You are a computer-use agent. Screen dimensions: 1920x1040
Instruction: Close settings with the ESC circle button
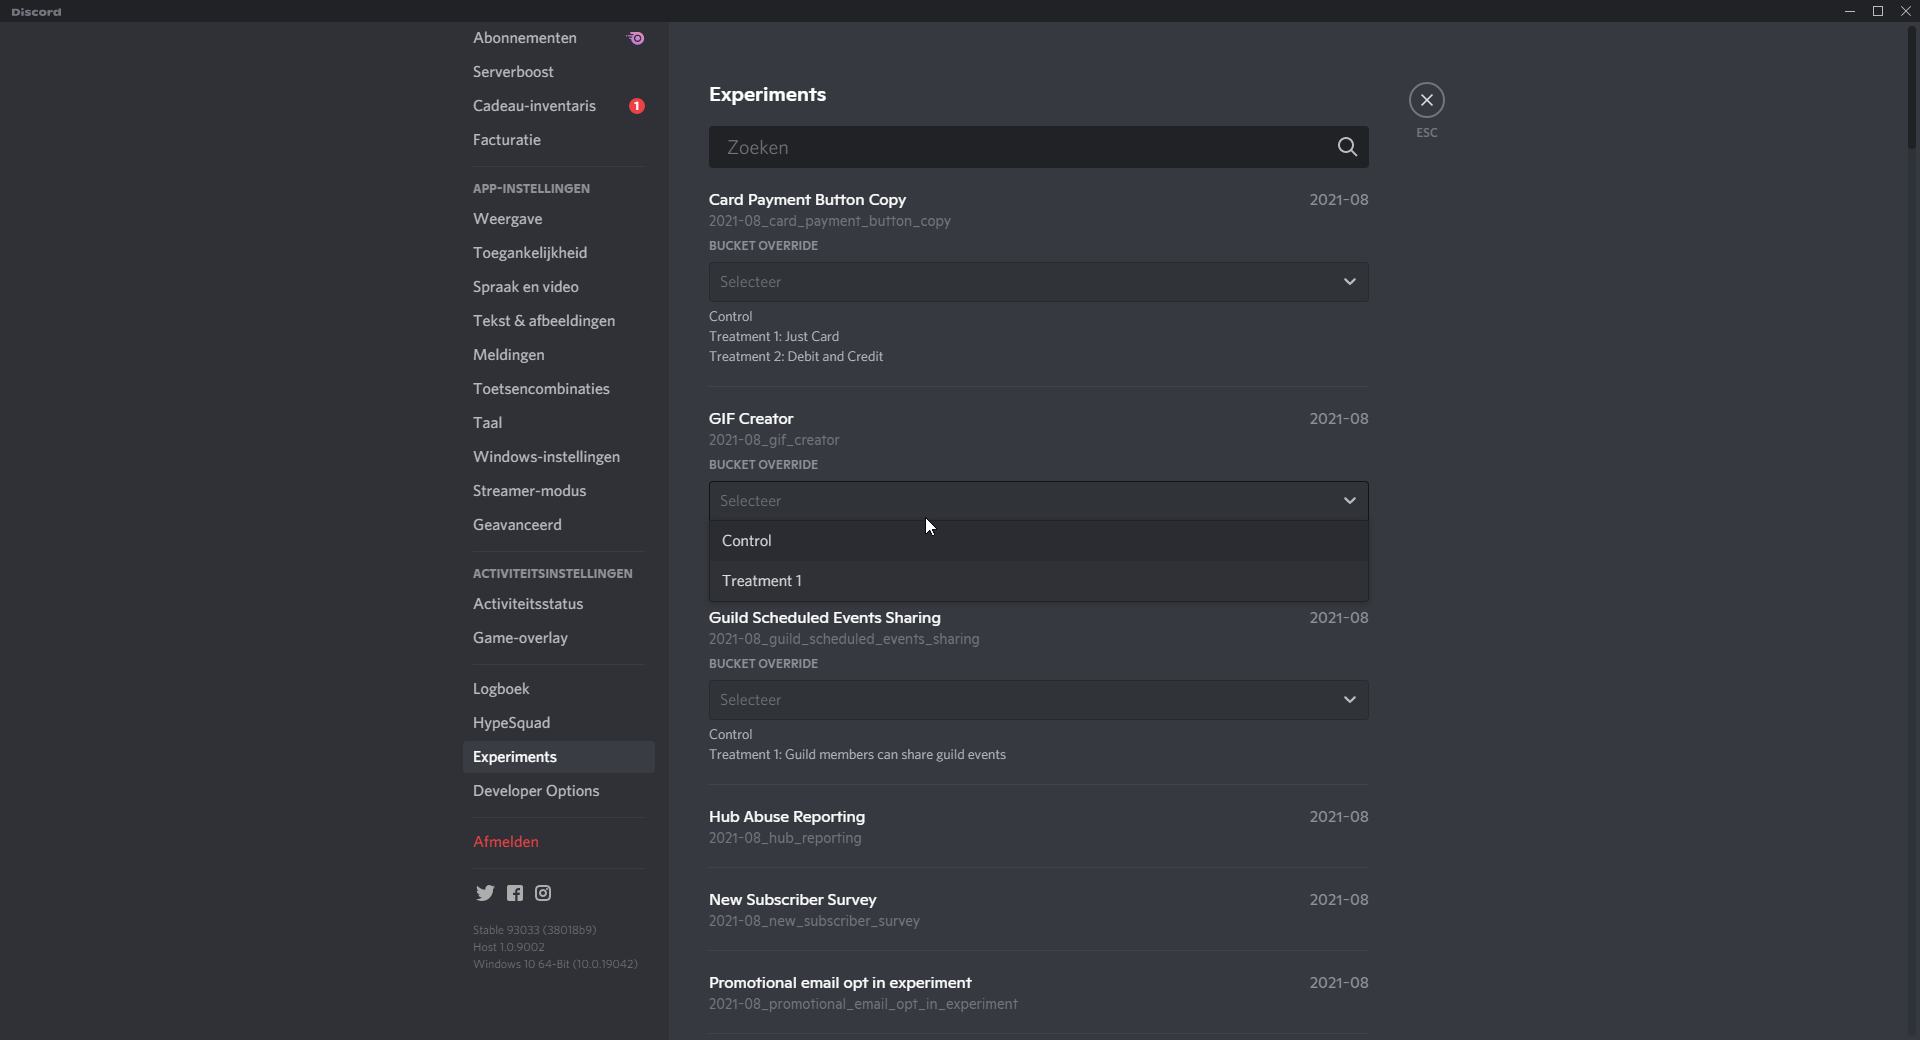click(1426, 100)
